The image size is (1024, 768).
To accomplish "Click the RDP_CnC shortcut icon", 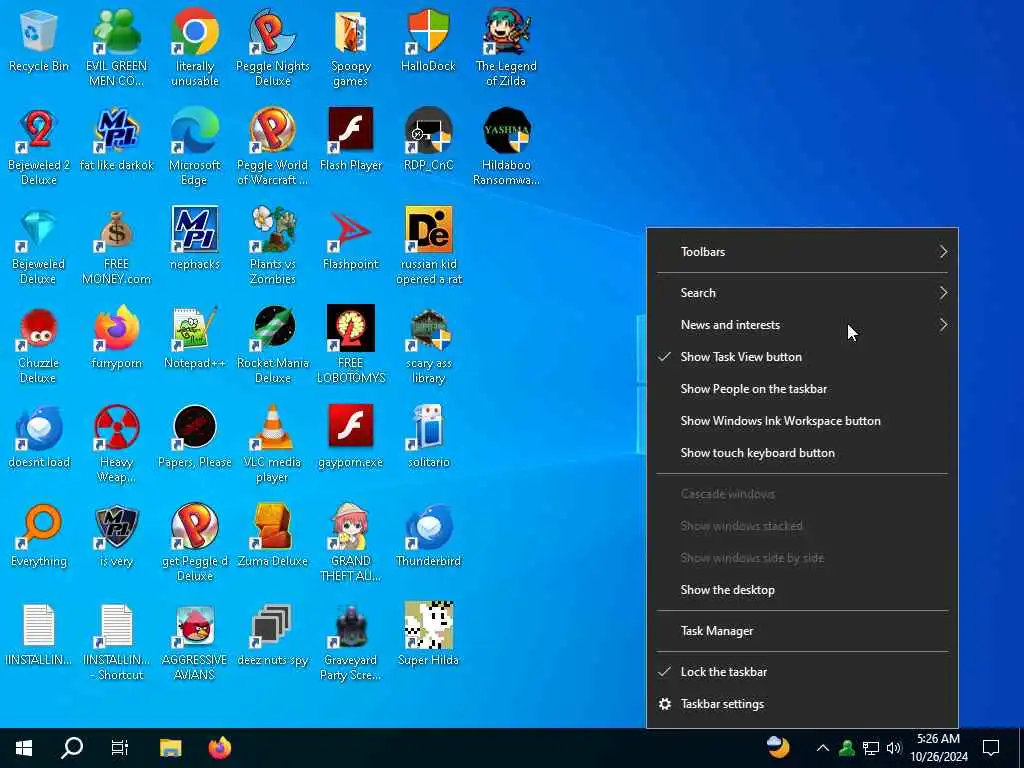I will (x=428, y=131).
